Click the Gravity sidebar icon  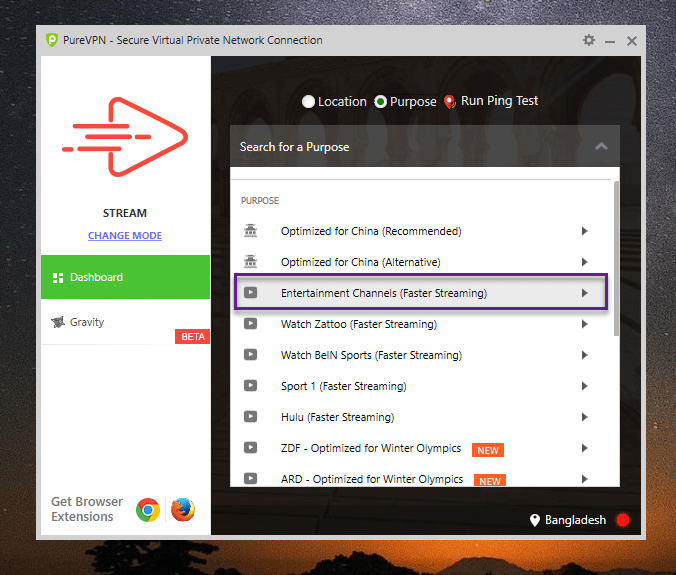[x=58, y=322]
